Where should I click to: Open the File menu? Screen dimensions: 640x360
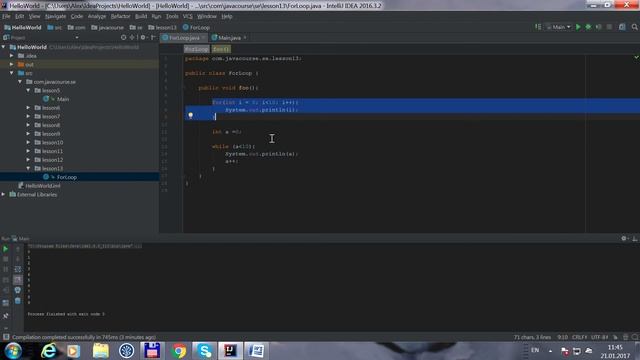pos(6,16)
